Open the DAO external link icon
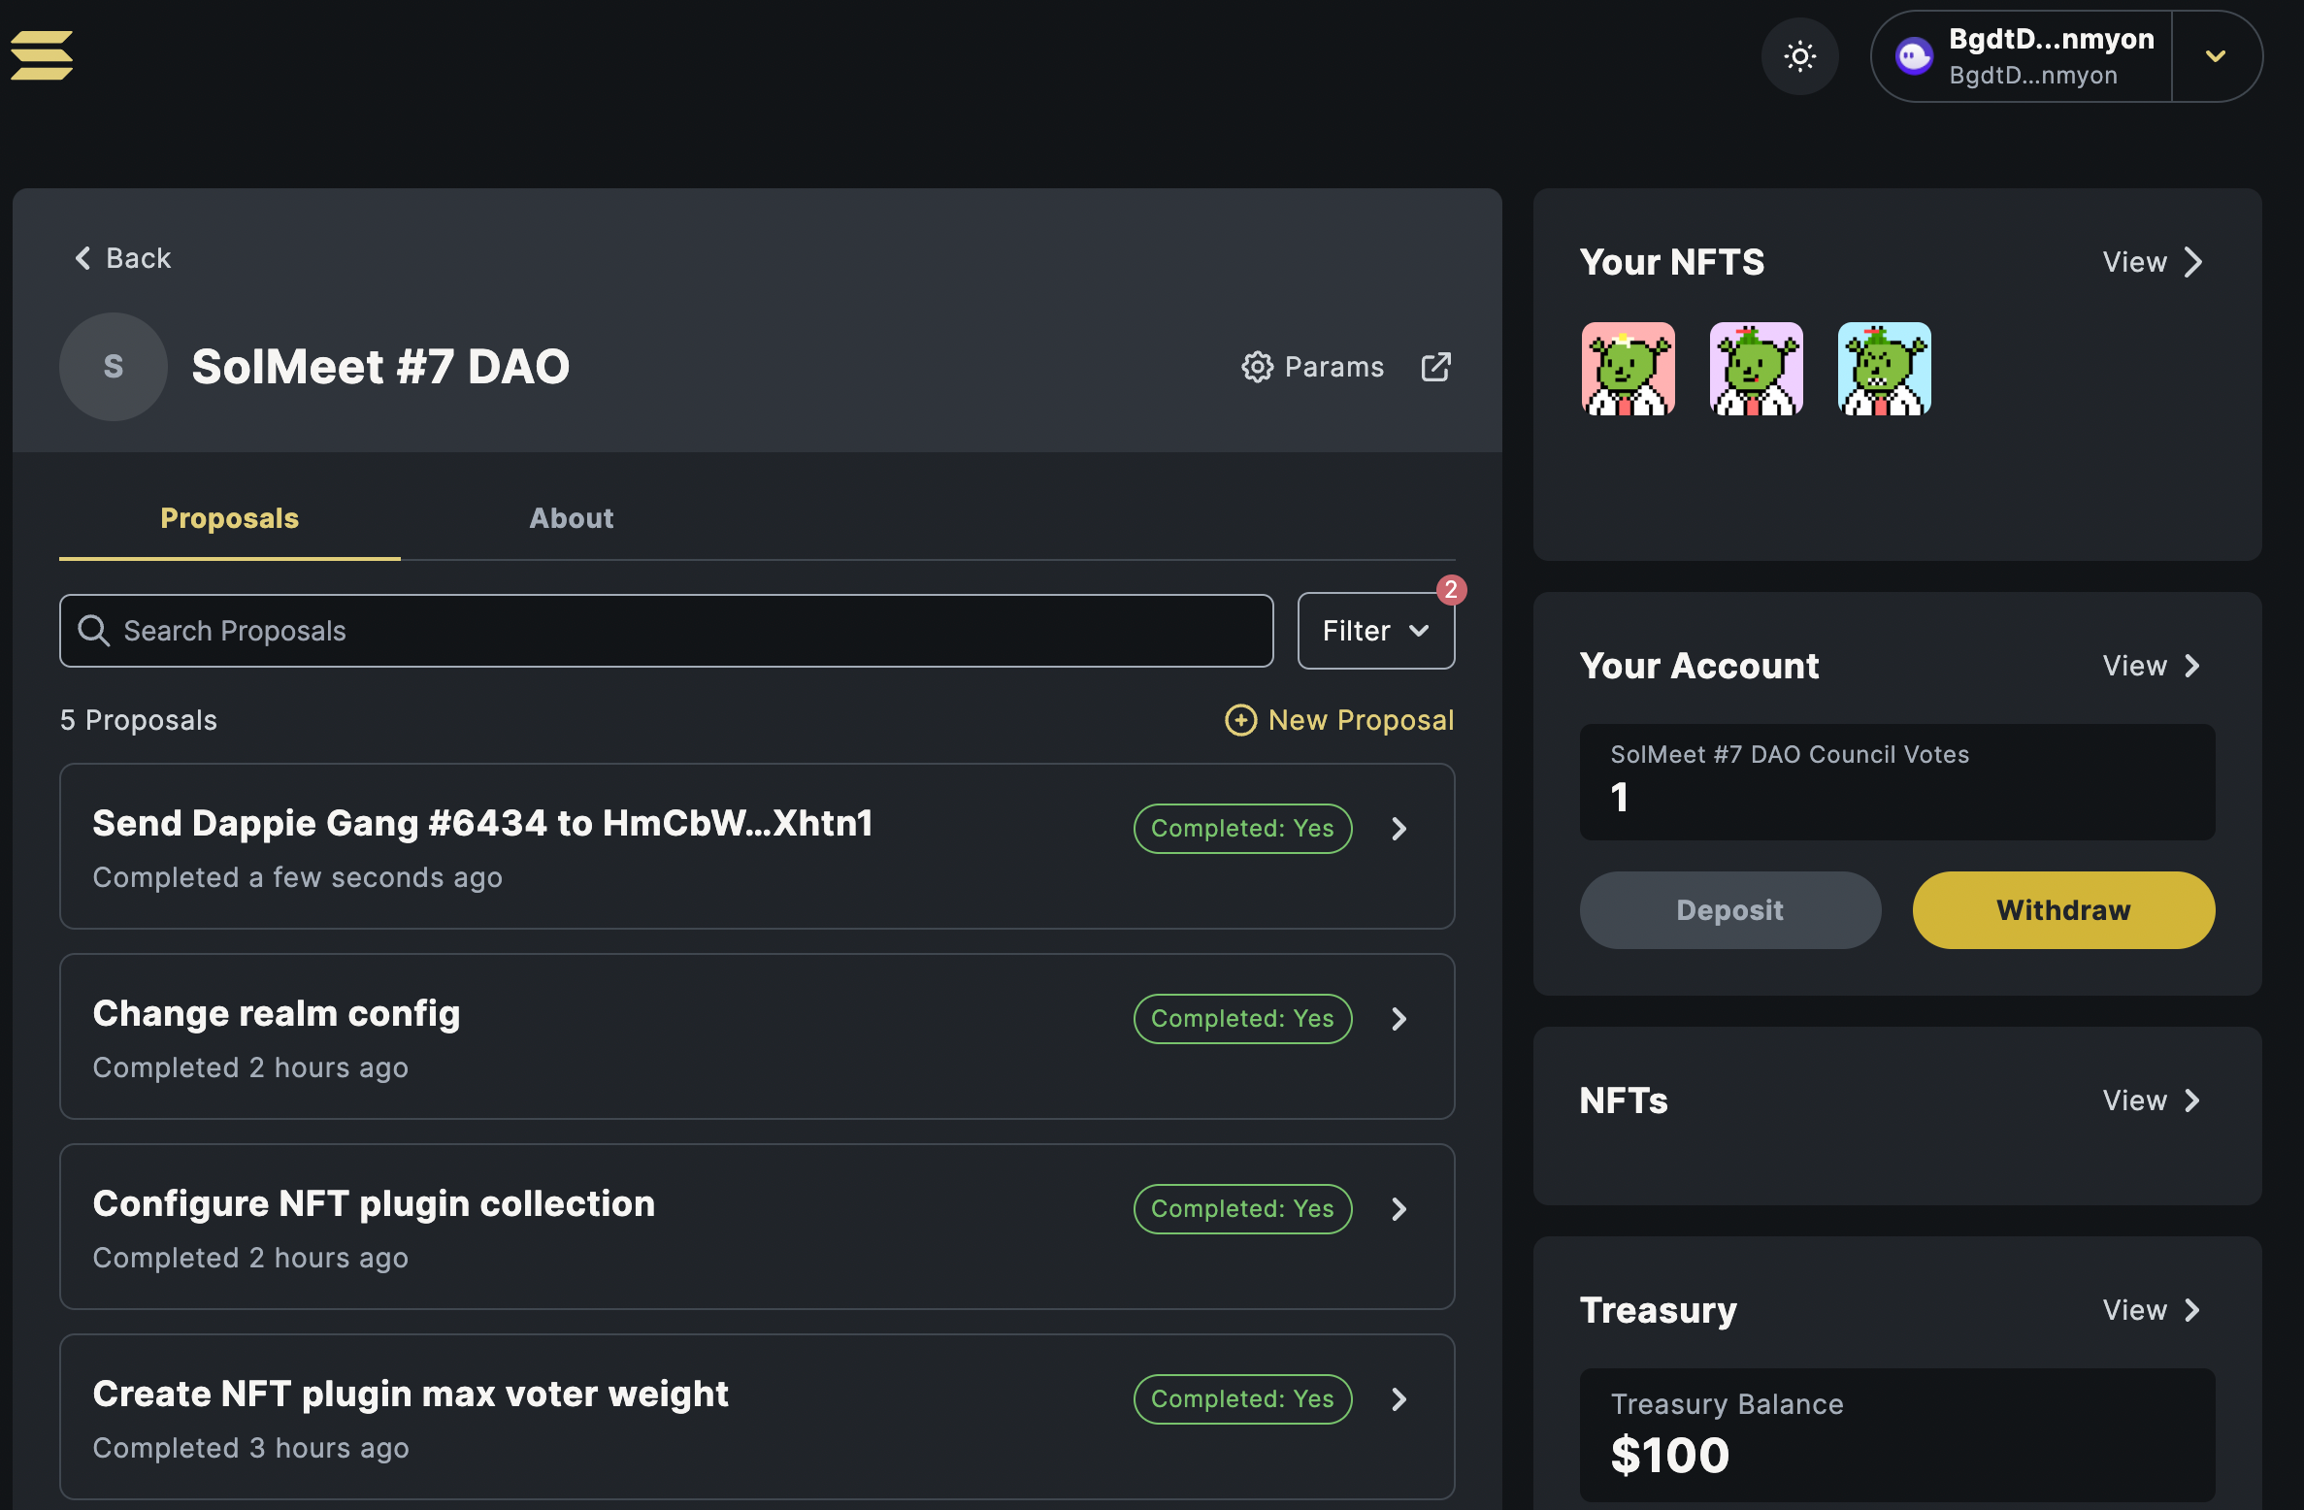 pyautogui.click(x=1435, y=367)
